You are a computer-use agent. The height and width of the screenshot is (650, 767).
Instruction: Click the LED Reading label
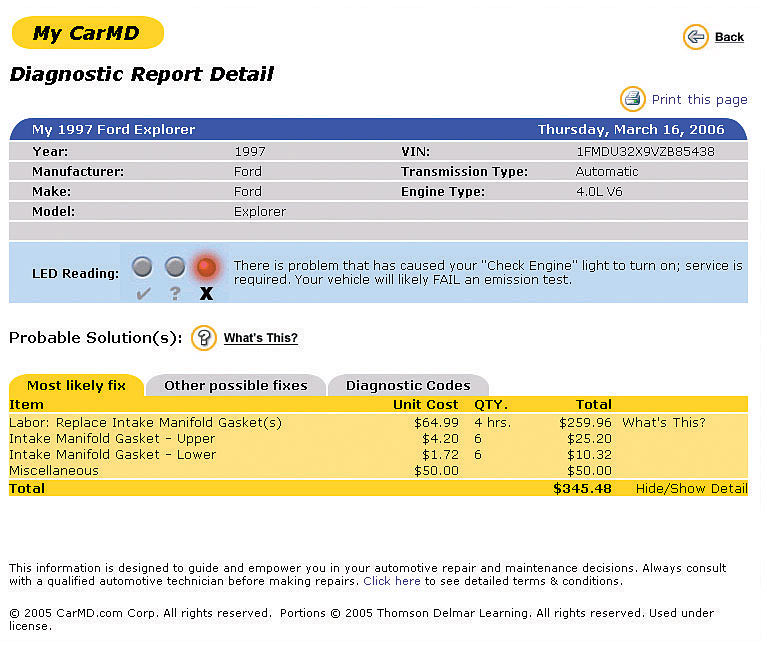coord(75,273)
